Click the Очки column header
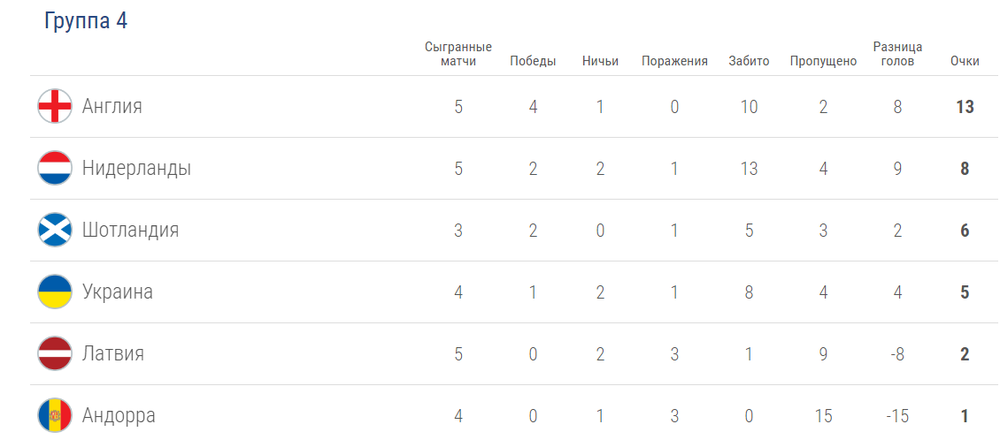1000x447 pixels. [964, 61]
